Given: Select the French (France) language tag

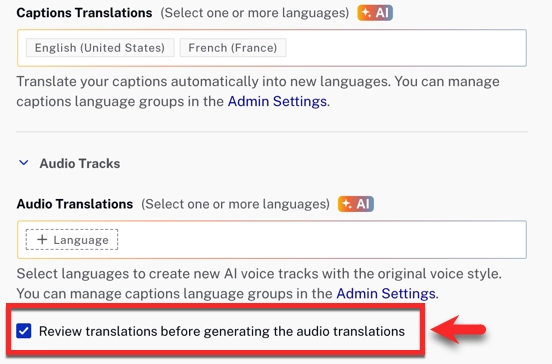Looking at the screenshot, I should pos(233,48).
